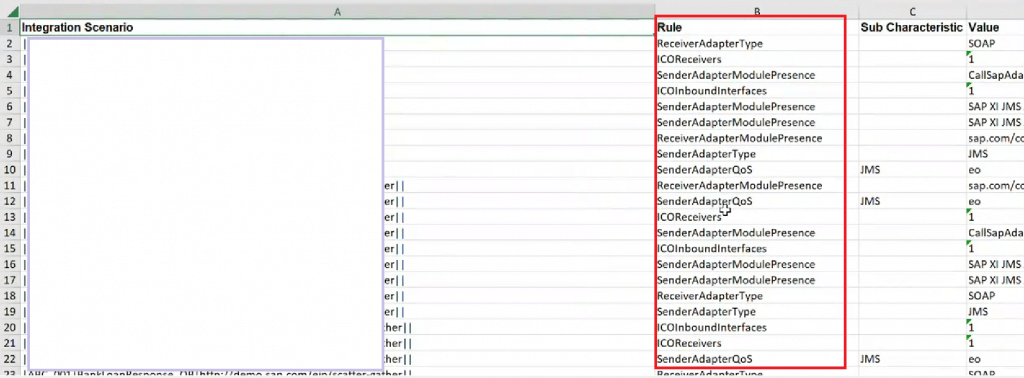Click value 'eo' in row 22

(x=975, y=359)
